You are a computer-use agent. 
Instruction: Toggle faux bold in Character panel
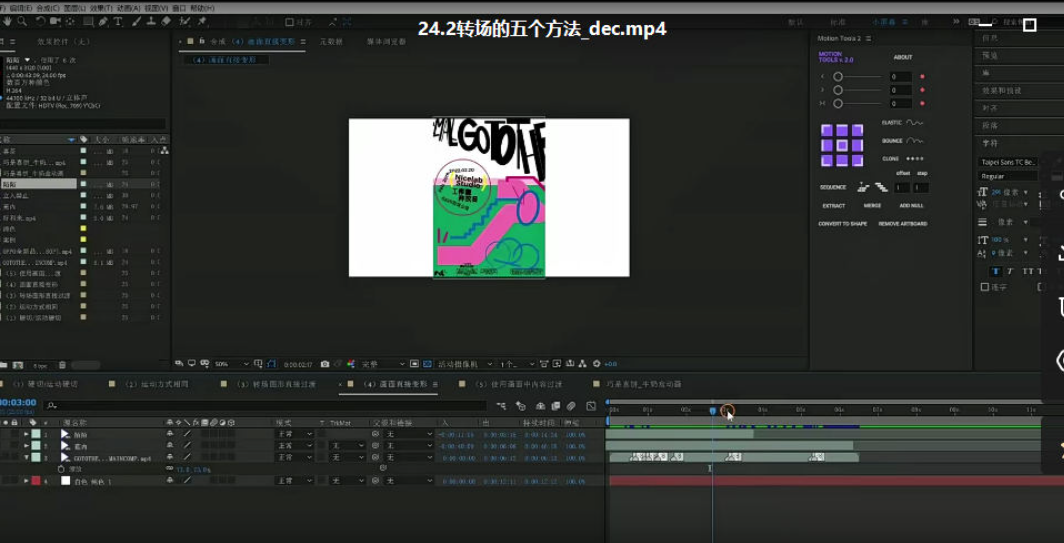pos(995,271)
